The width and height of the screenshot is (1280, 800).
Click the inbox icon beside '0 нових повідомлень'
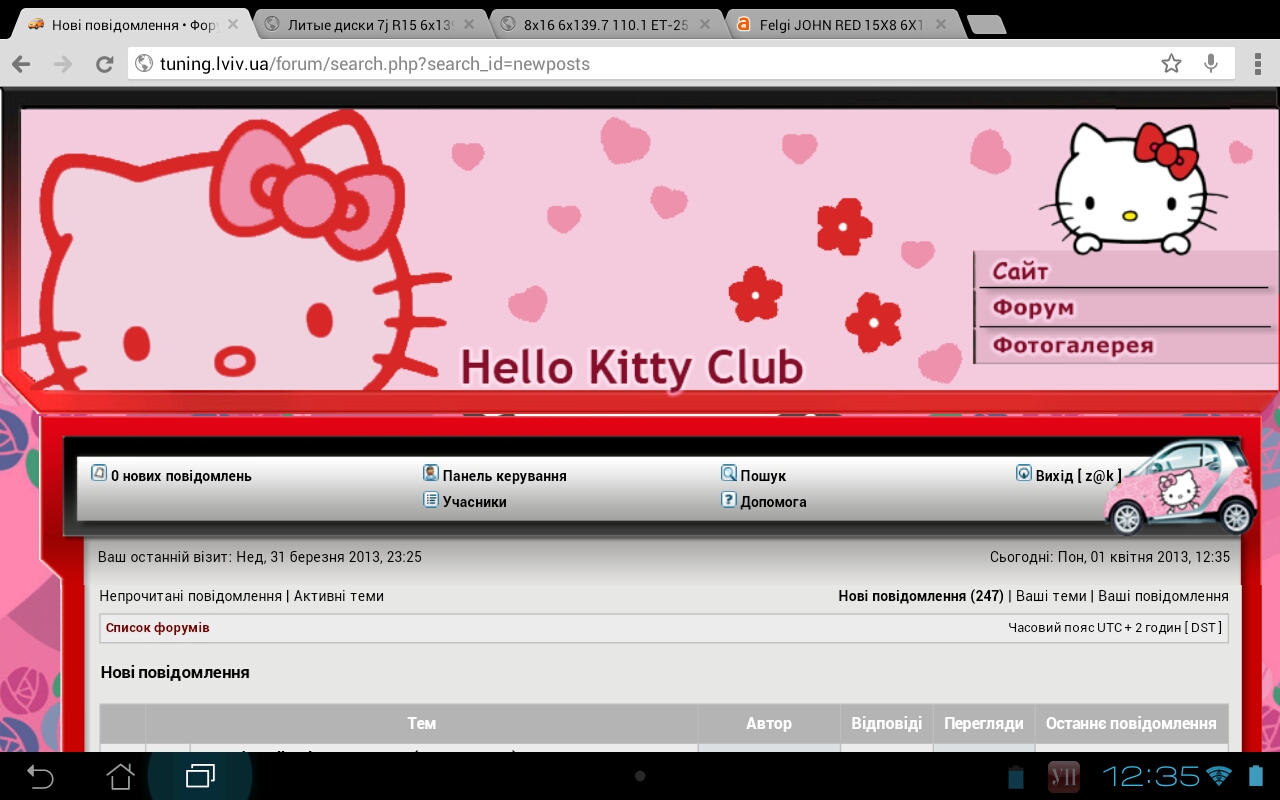point(99,473)
